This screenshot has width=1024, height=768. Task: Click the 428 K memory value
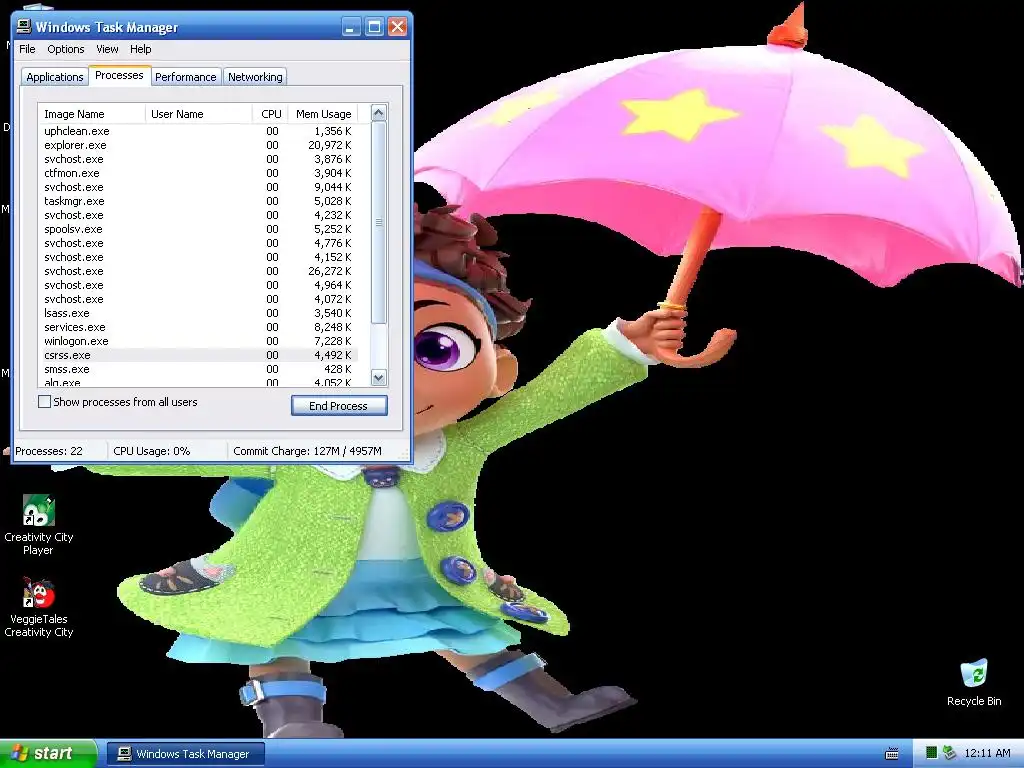tap(338, 369)
